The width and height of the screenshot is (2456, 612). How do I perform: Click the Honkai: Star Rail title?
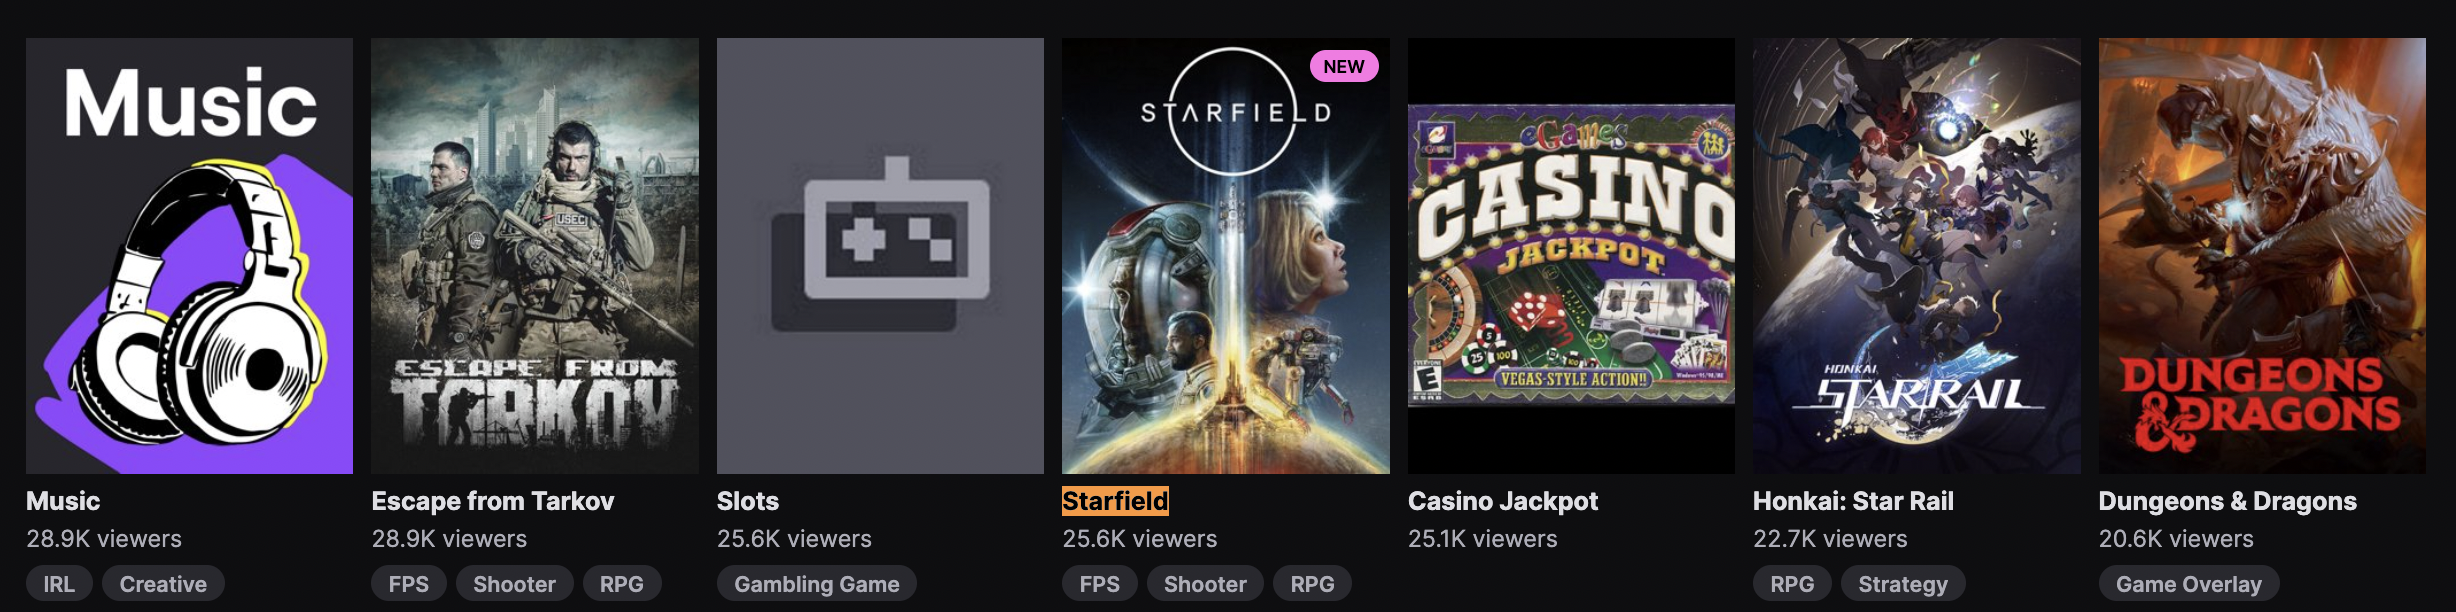pyautogui.click(x=1853, y=501)
